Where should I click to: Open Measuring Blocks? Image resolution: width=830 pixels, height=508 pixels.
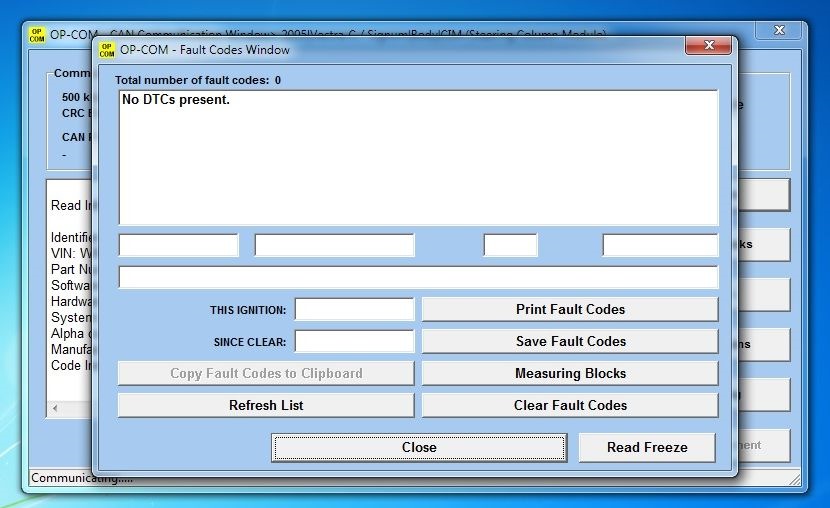[570, 373]
